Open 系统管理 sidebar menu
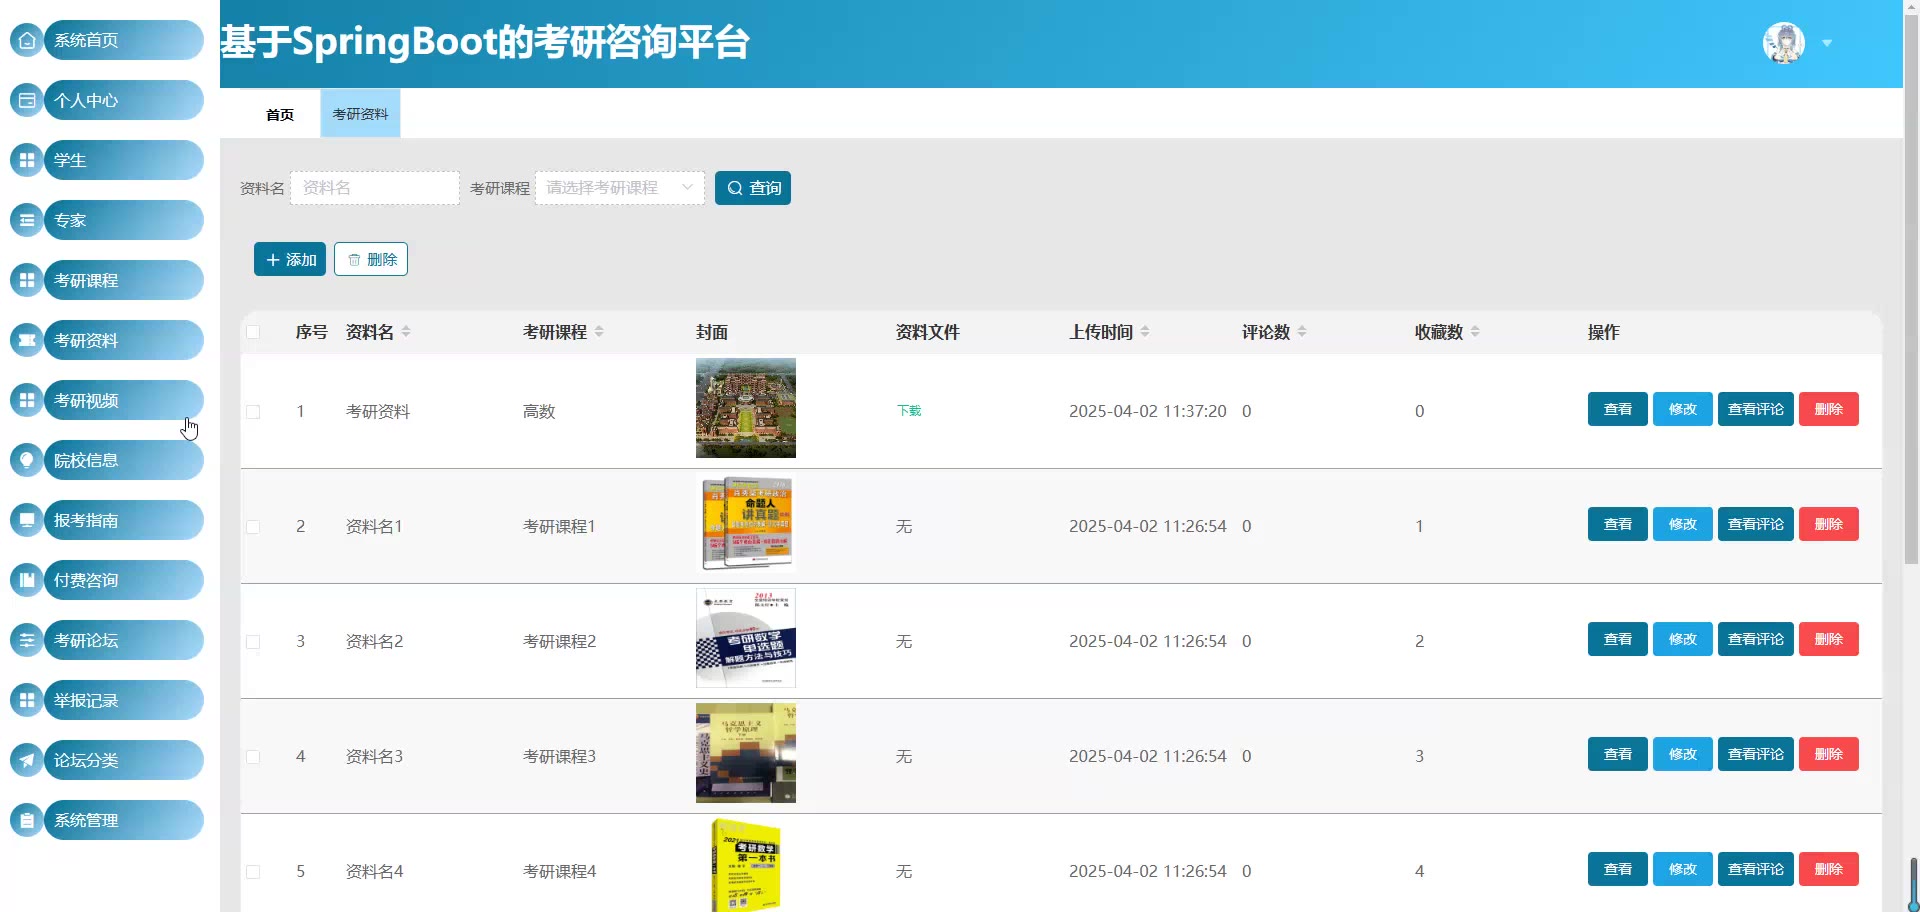Viewport: 1920px width, 912px height. click(124, 820)
